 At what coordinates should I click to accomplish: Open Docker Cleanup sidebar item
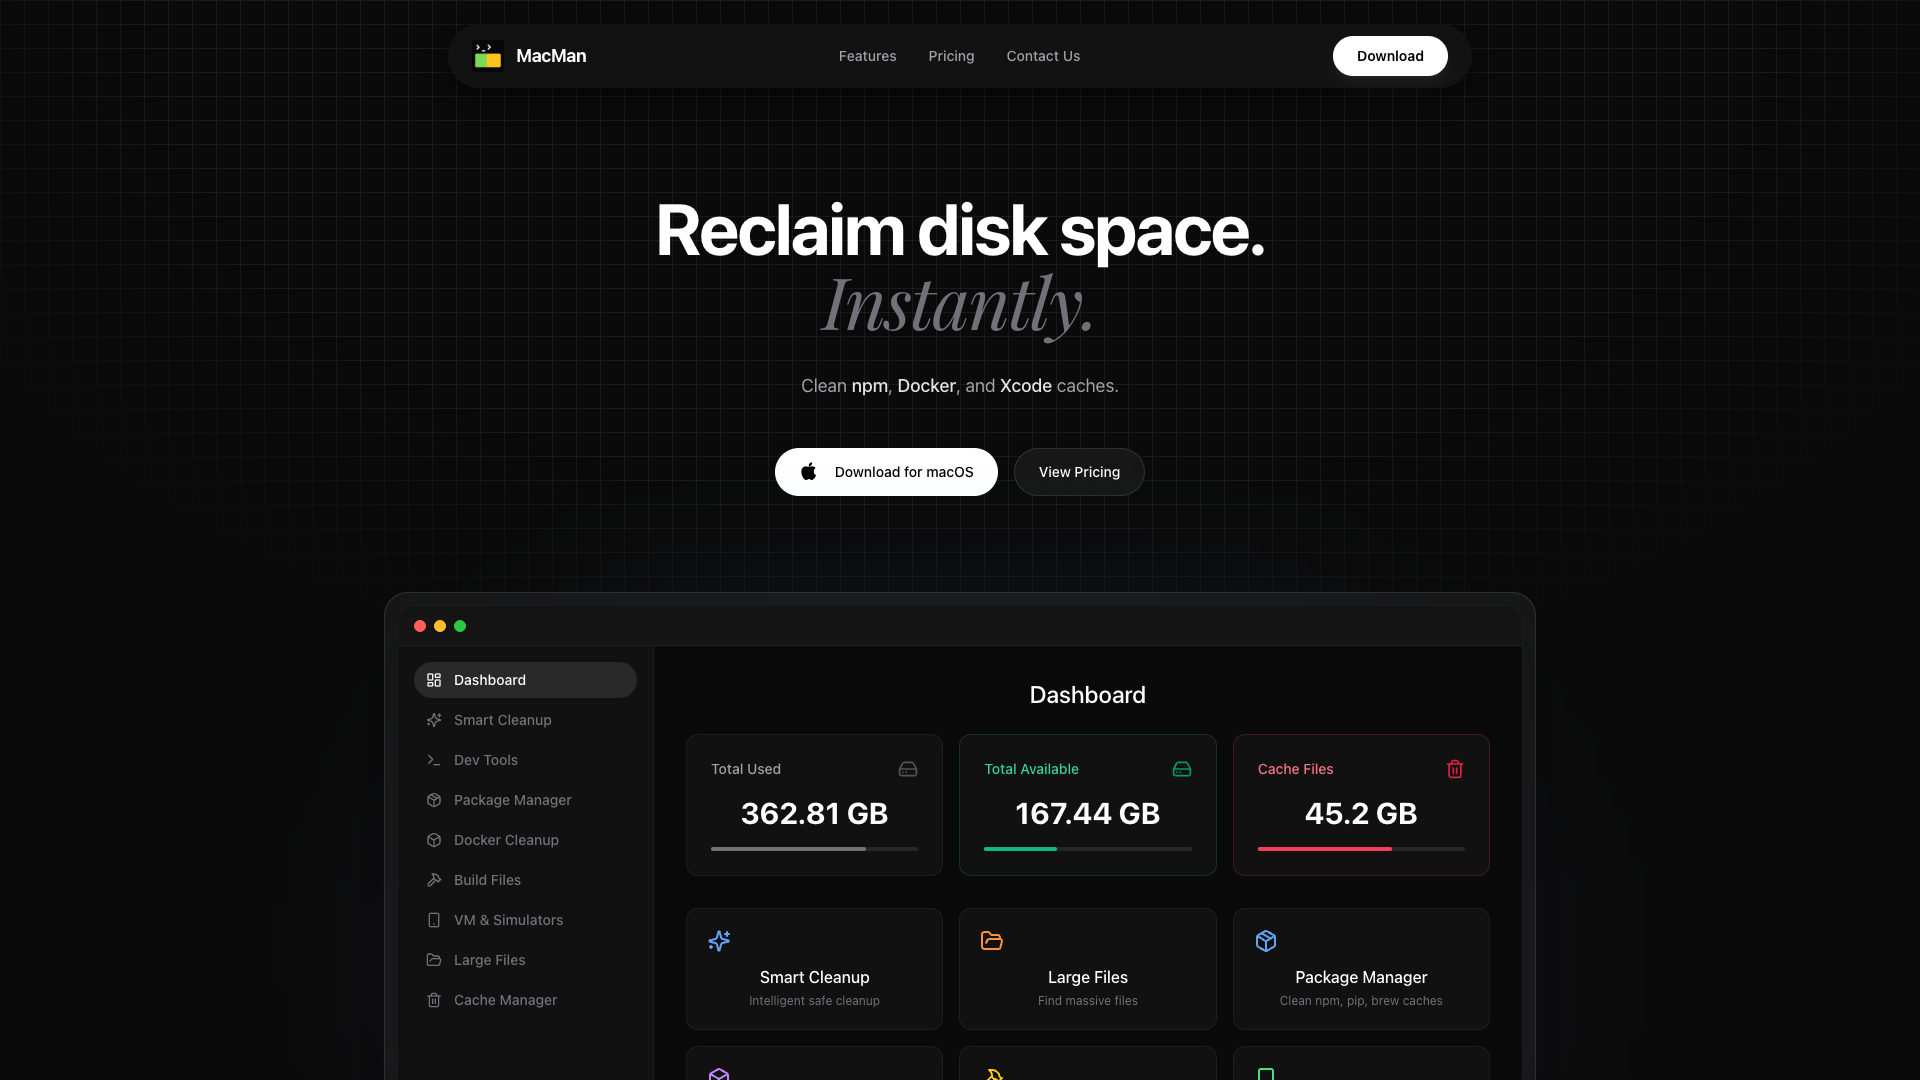tap(506, 840)
